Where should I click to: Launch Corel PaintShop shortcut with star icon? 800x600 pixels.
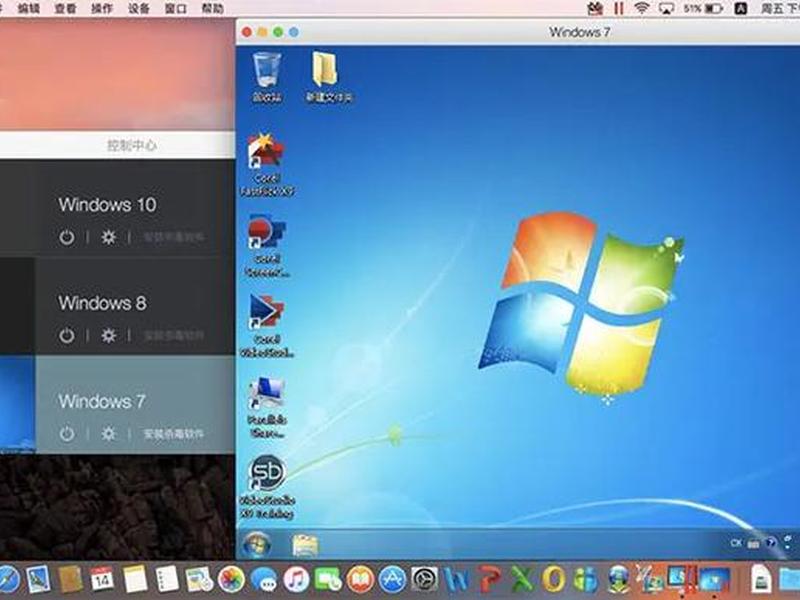pyautogui.click(x=267, y=165)
